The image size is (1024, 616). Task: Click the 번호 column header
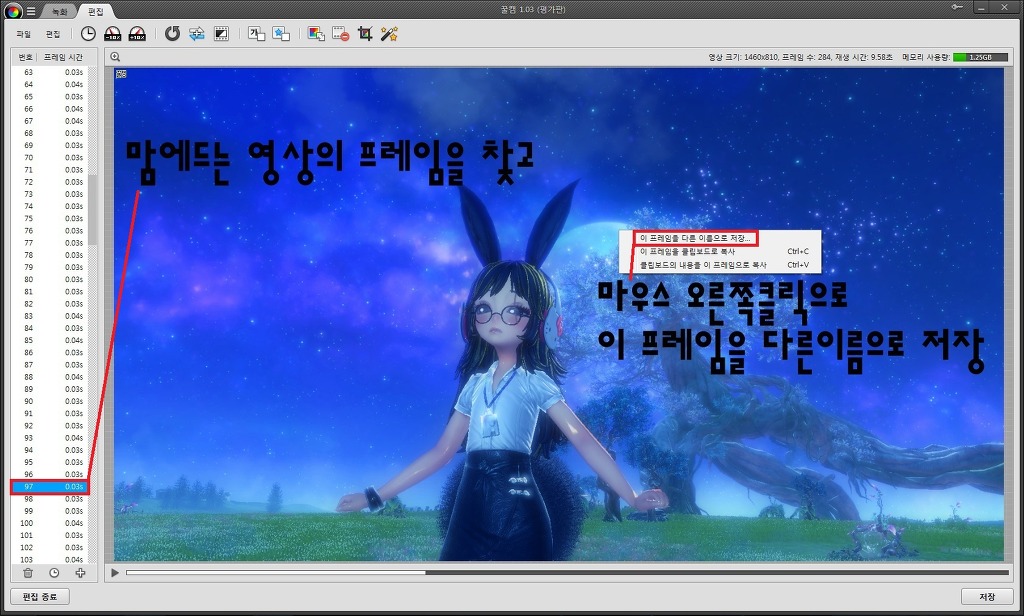25,57
